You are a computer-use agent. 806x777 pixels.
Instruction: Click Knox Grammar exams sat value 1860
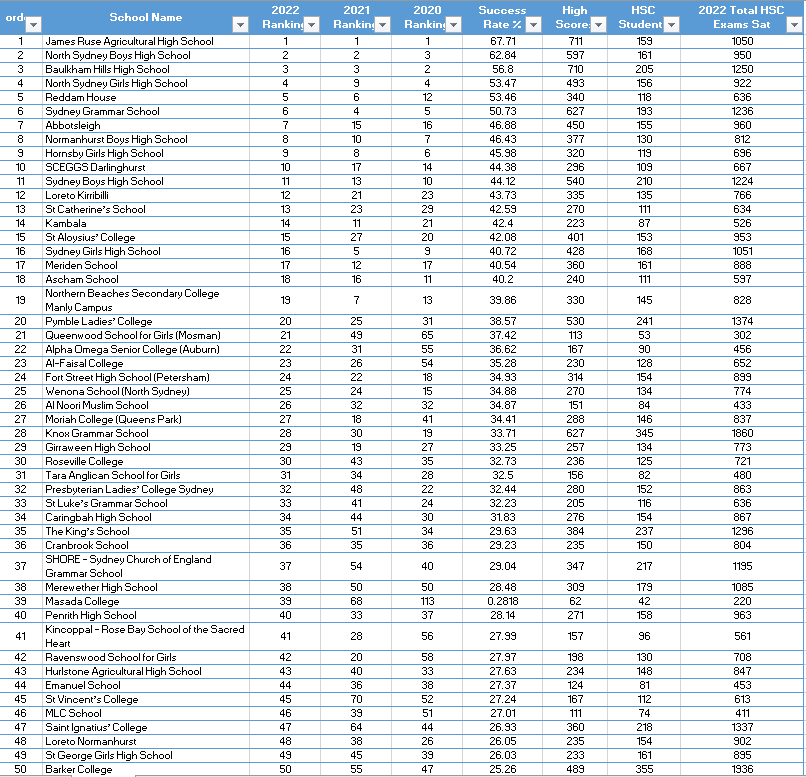(x=742, y=433)
